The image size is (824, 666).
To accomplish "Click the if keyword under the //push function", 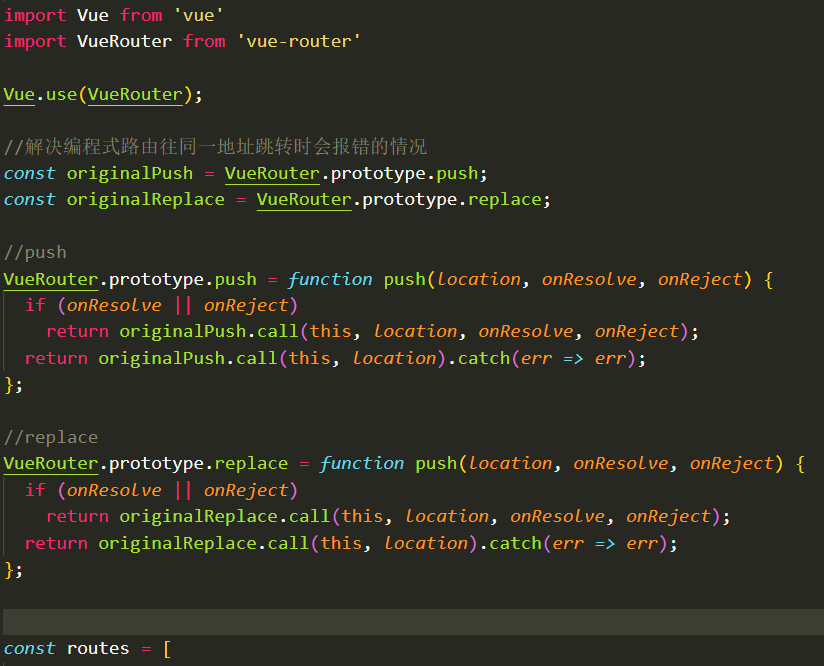I will click(x=35, y=305).
